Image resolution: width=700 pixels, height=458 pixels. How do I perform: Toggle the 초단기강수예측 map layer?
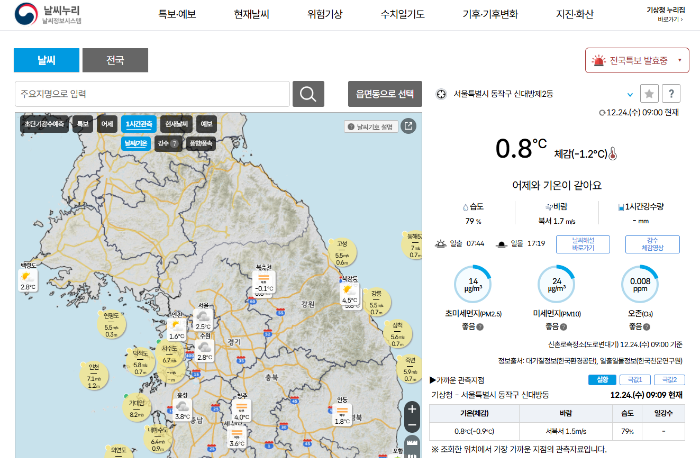[x=44, y=124]
